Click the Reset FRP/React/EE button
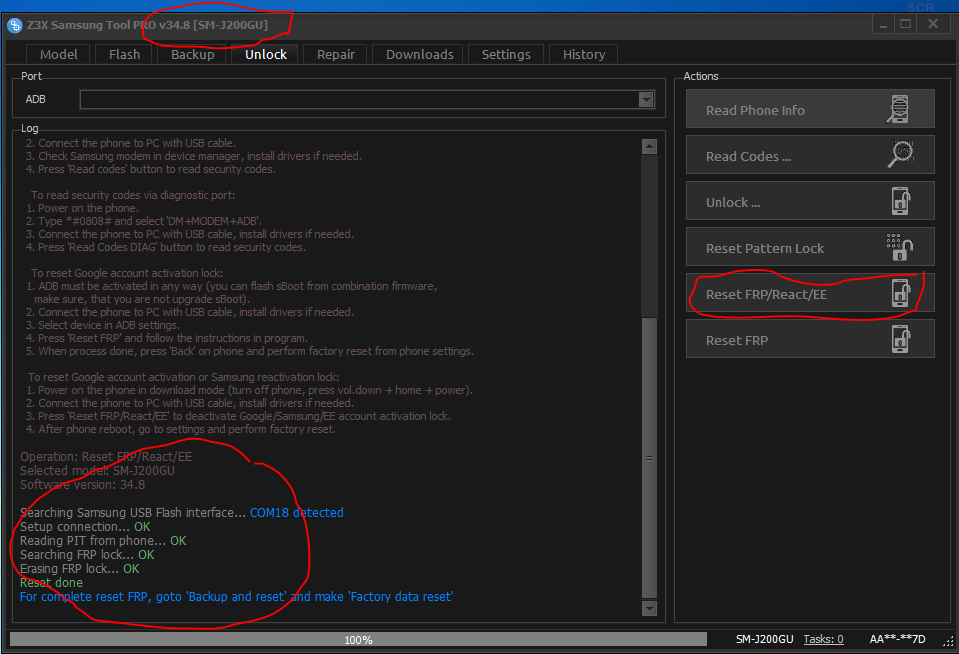This screenshot has width=959, height=654. tap(810, 293)
